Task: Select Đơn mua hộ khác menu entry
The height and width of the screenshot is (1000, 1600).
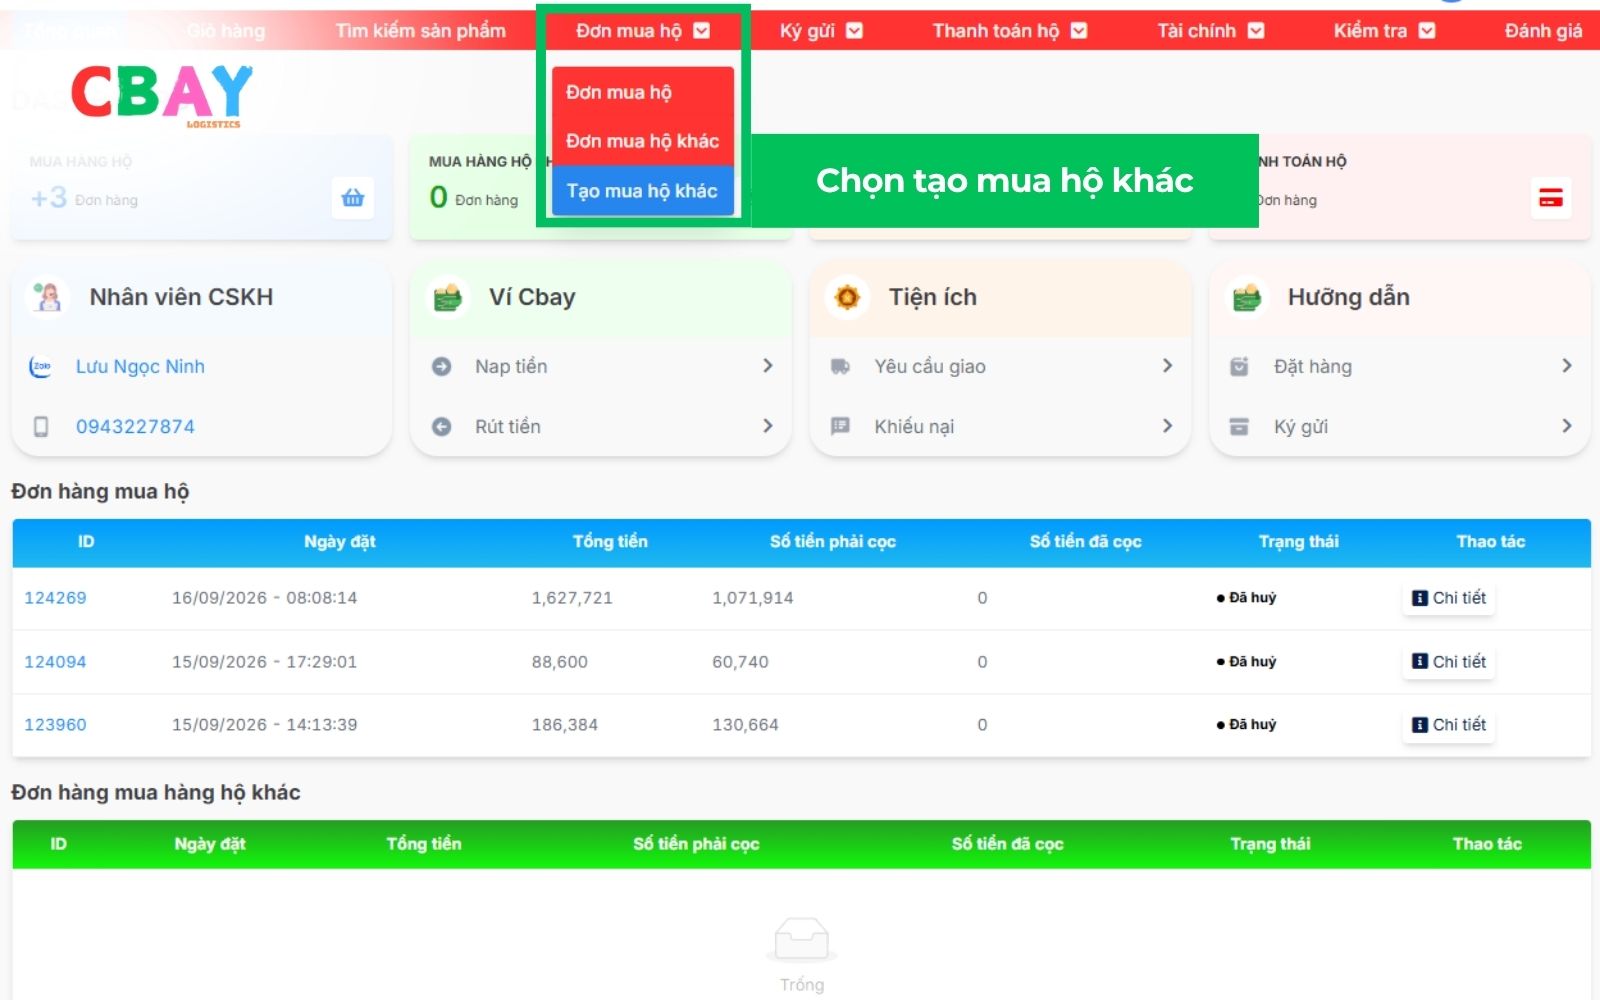Action: click(x=643, y=141)
